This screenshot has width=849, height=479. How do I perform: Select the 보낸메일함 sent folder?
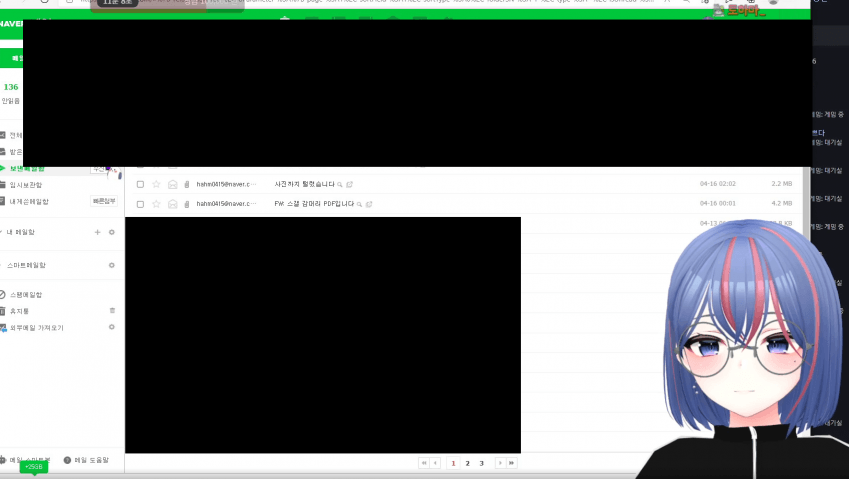tap(27, 169)
